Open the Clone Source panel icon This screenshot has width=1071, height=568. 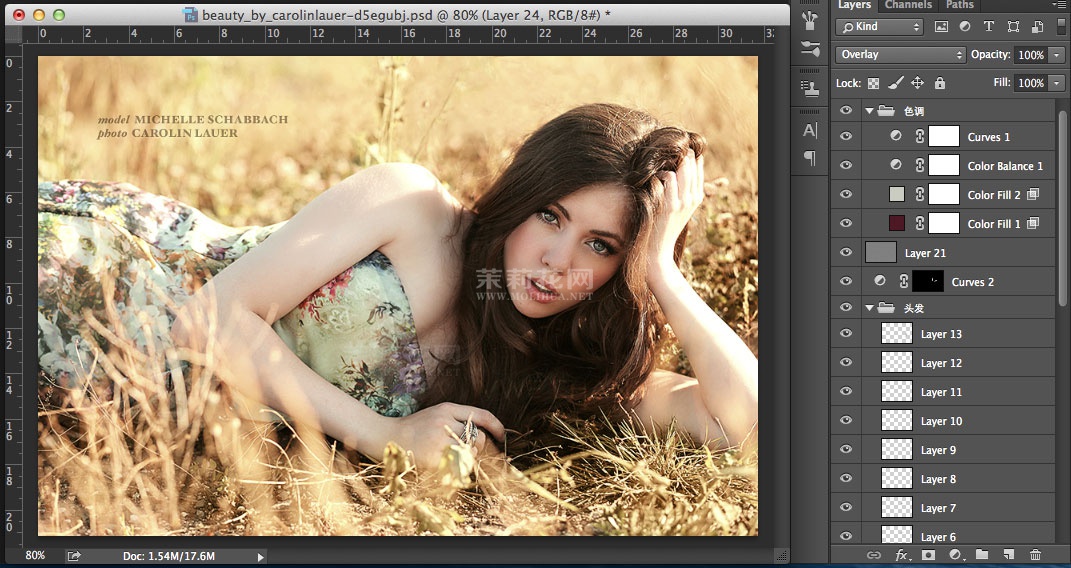tap(810, 88)
